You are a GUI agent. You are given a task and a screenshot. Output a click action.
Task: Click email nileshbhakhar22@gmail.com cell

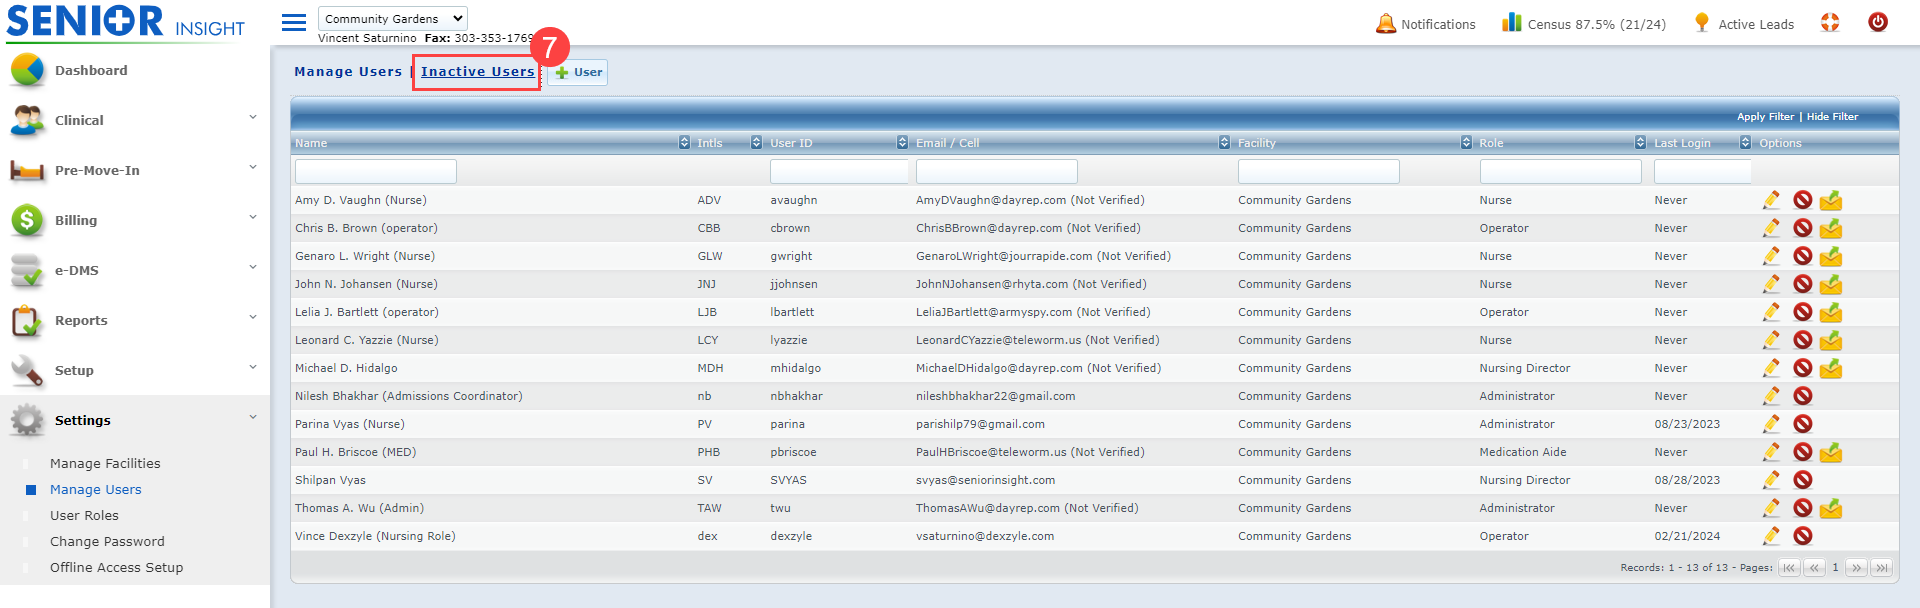[x=996, y=396]
